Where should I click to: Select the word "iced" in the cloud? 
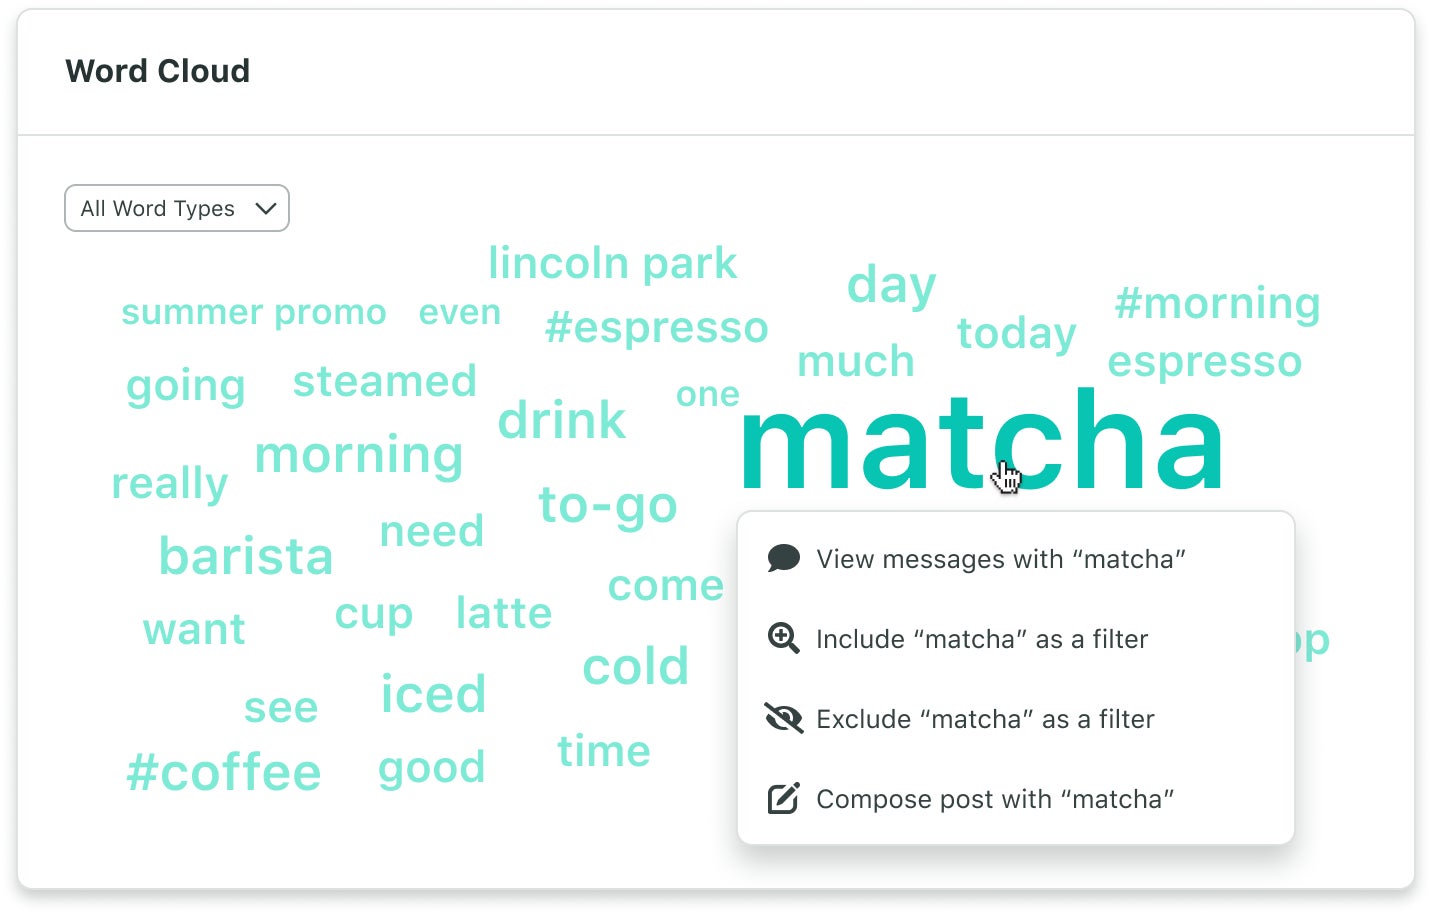[x=433, y=693]
